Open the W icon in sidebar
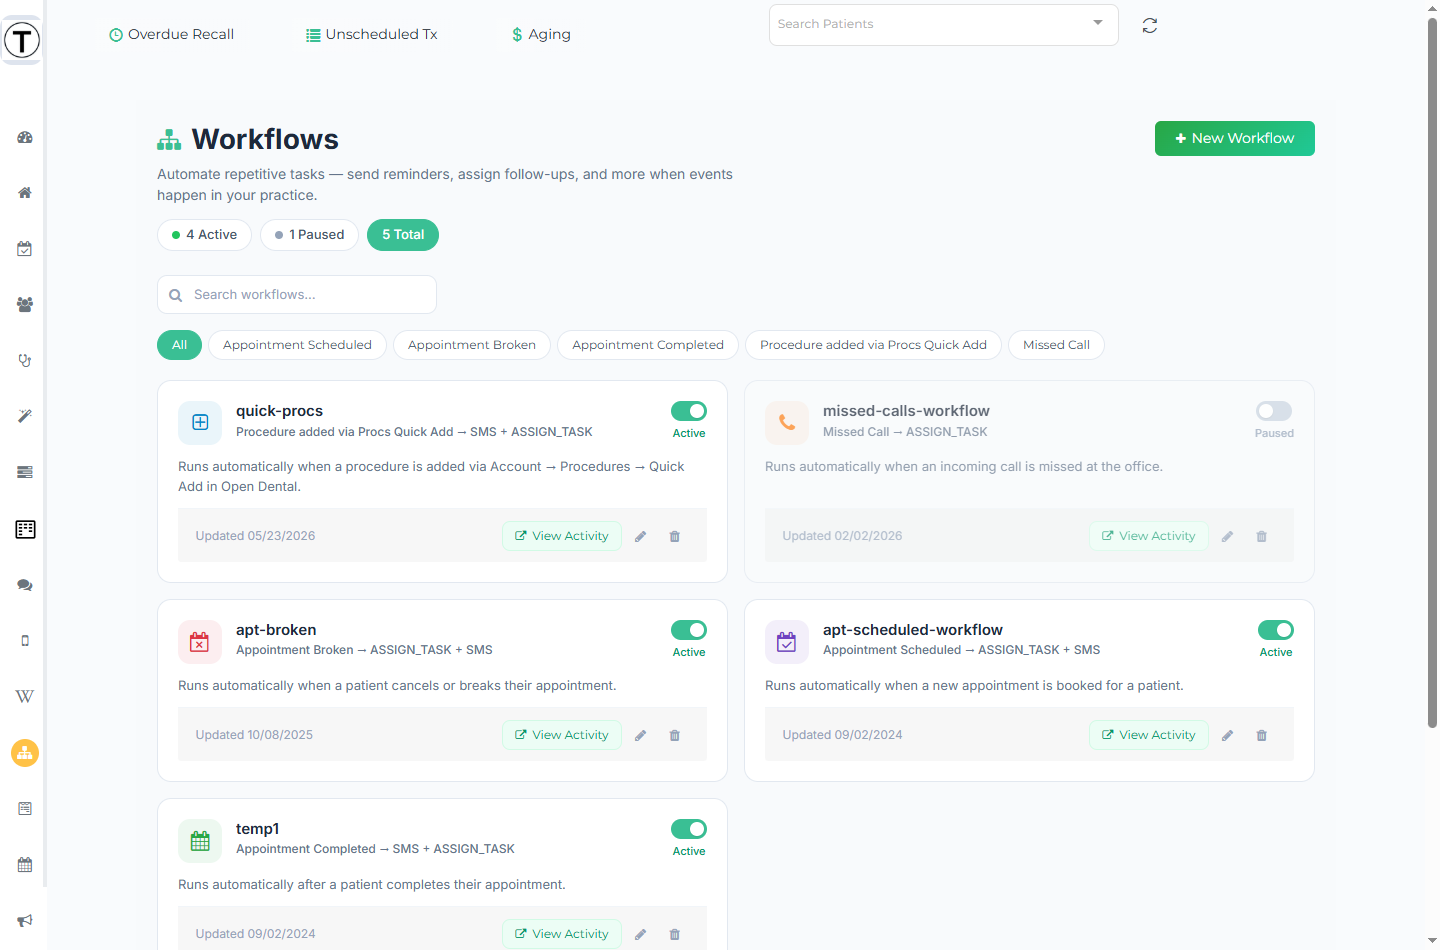The width and height of the screenshot is (1440, 950). click(25, 696)
